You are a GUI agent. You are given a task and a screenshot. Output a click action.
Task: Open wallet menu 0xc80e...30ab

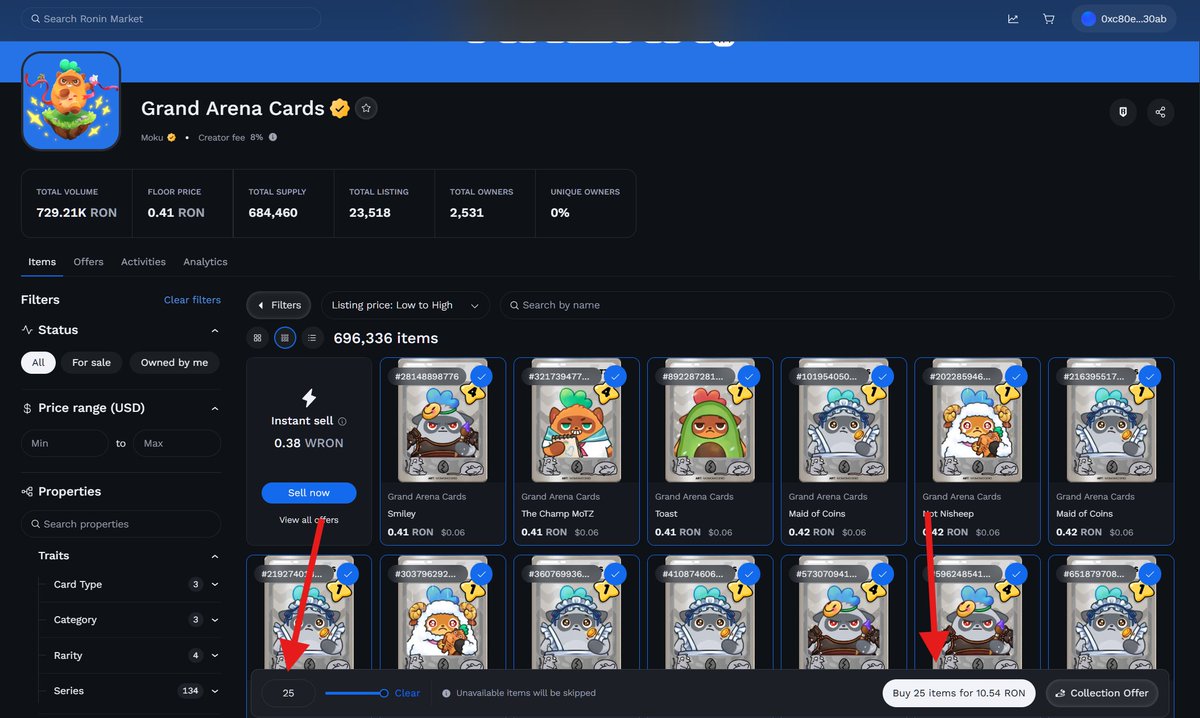[x=1125, y=19]
